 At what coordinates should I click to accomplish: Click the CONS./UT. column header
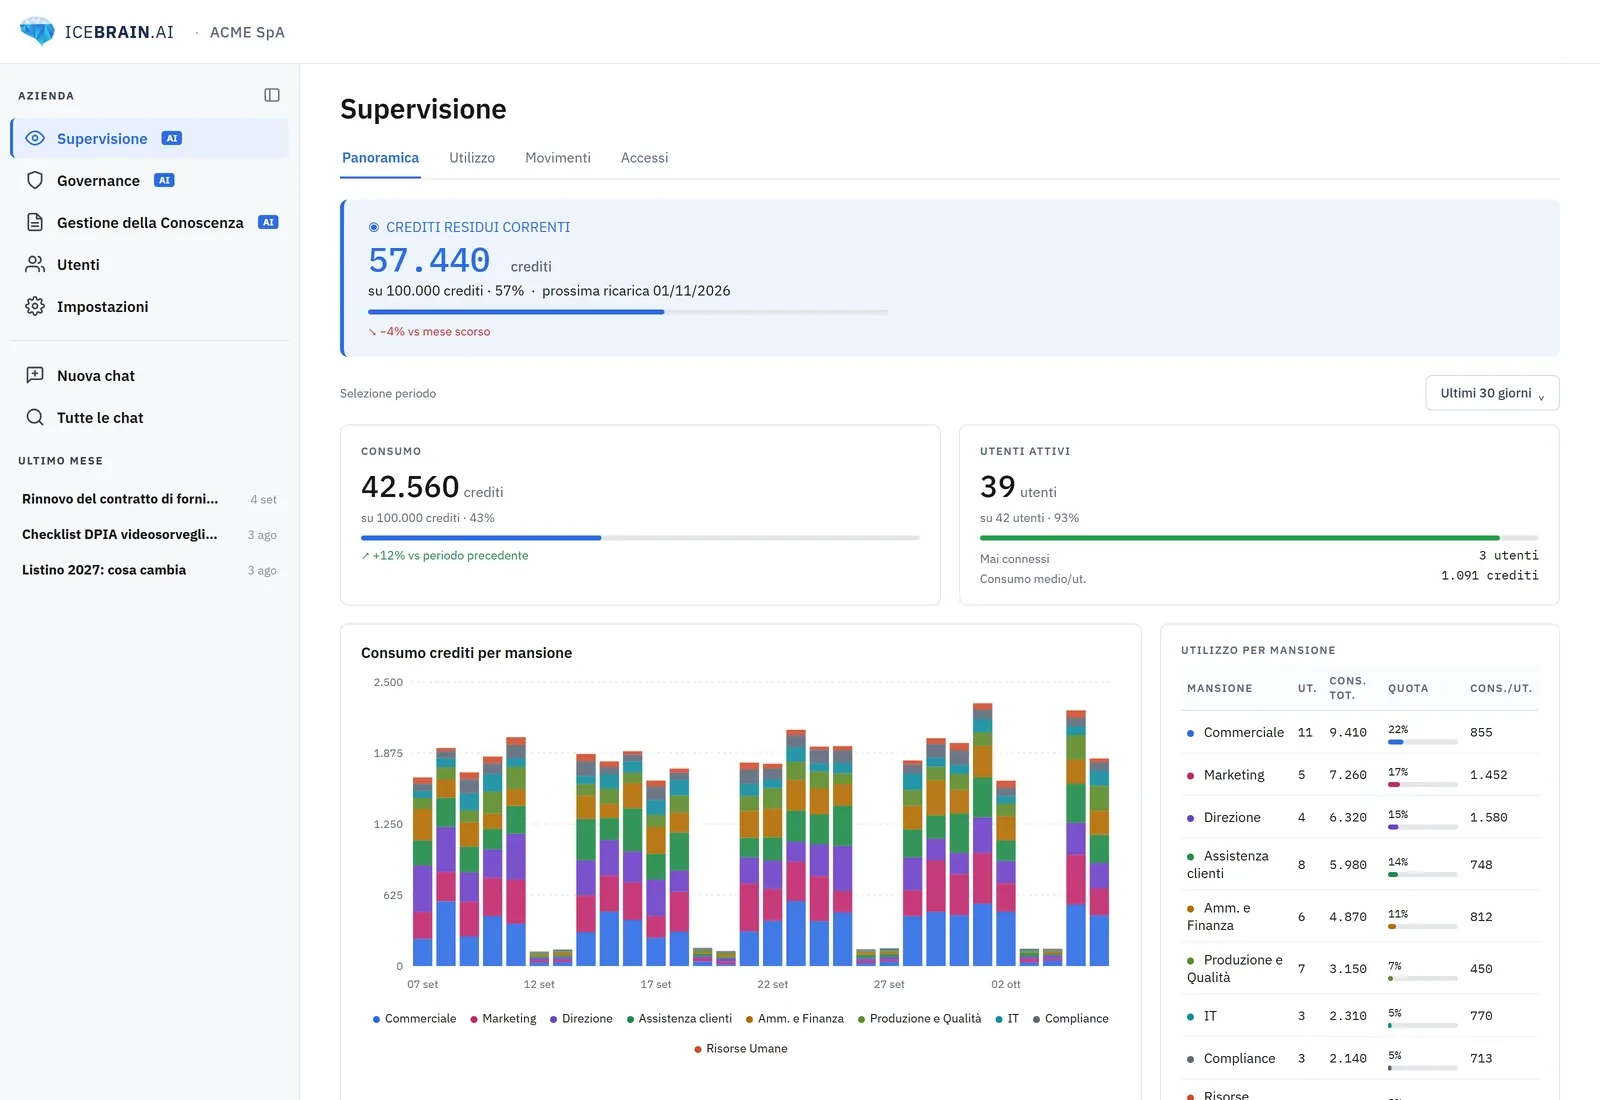(1500, 688)
